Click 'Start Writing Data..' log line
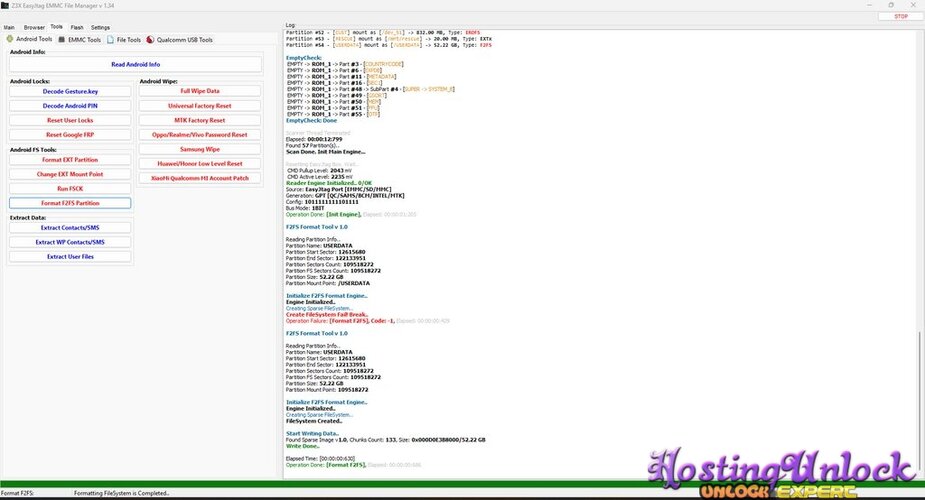 [x=313, y=433]
